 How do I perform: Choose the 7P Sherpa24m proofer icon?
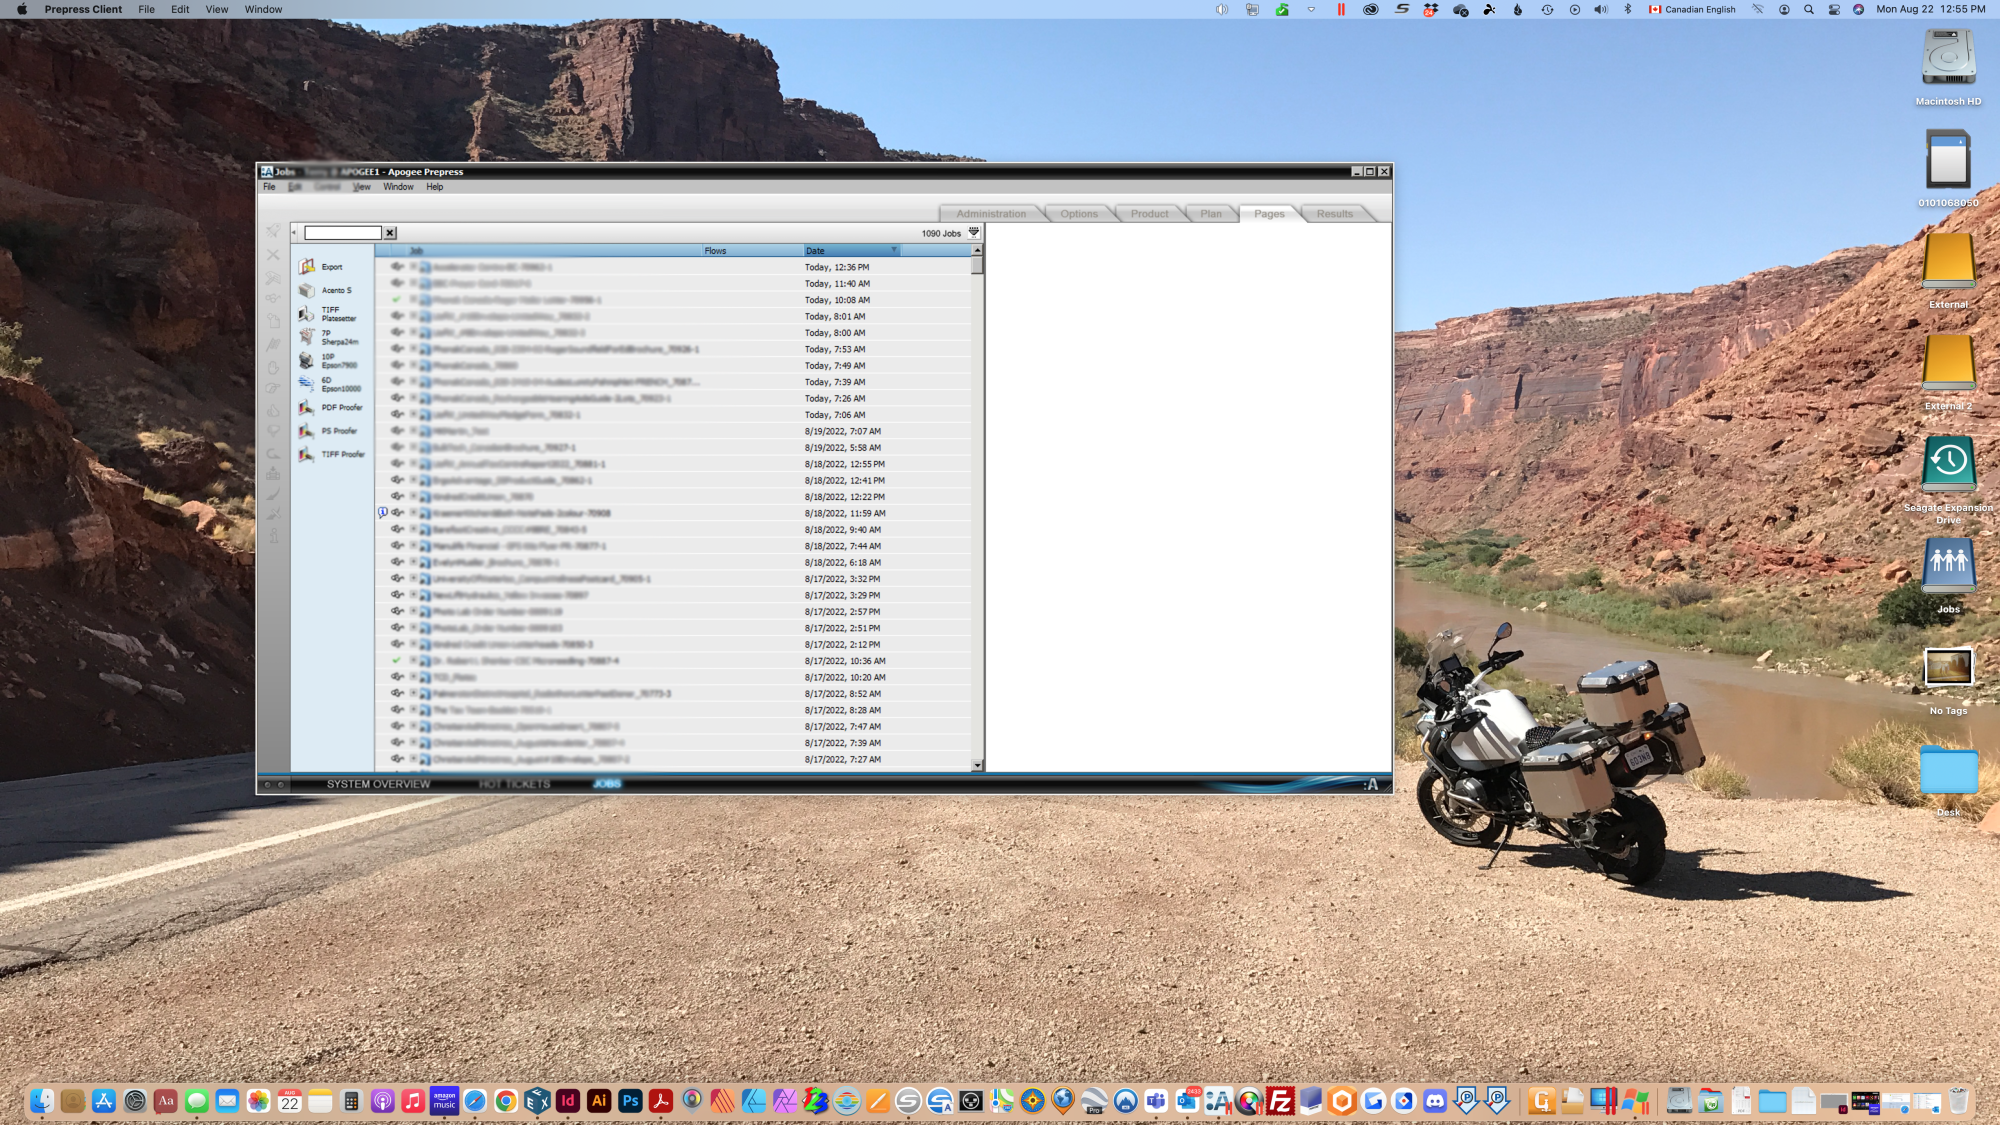[307, 337]
